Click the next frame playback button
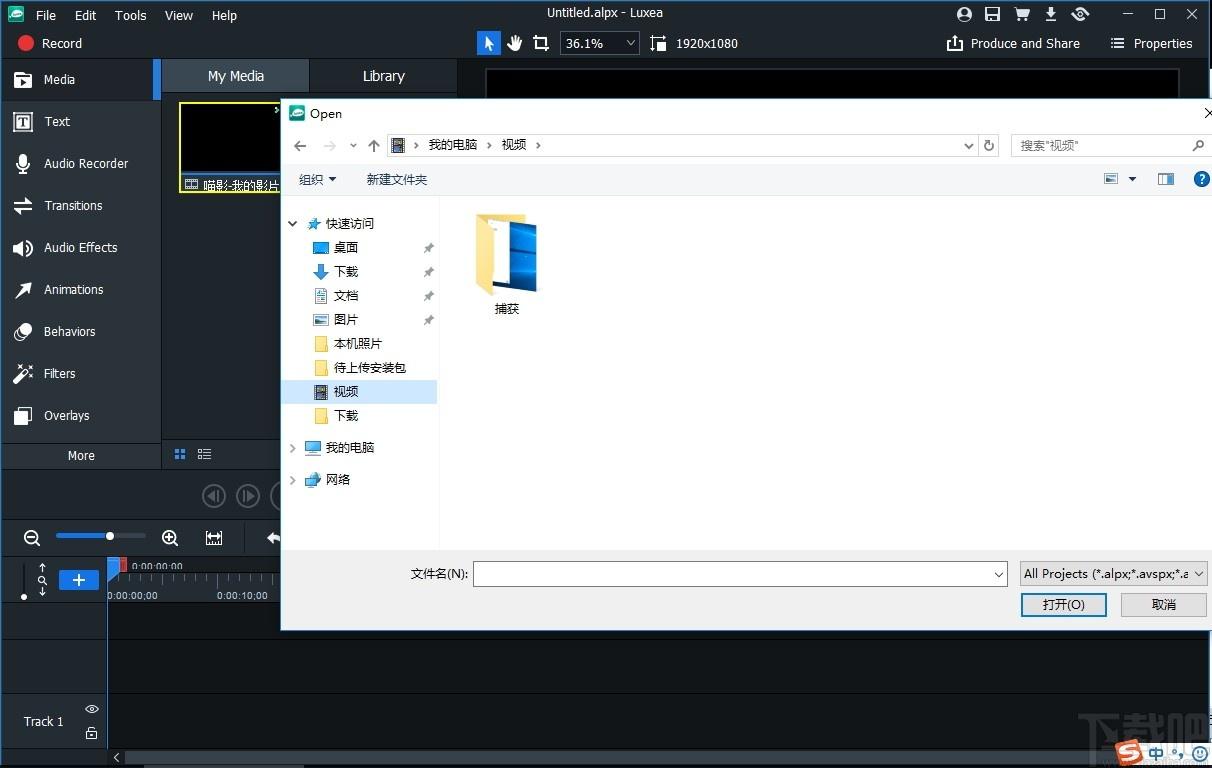 tap(248, 496)
